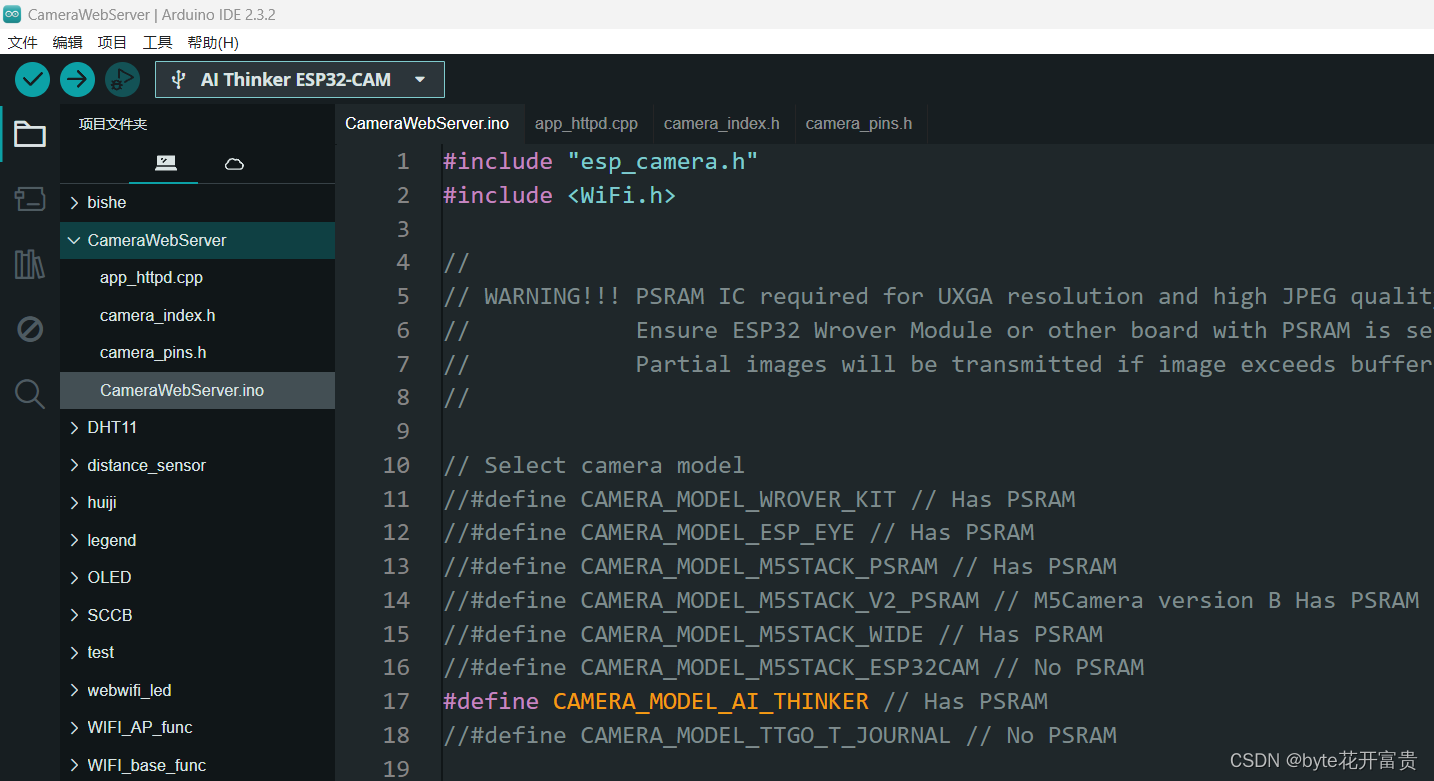Screen dimensions: 1434x781
Task: Open the Sketchbook folder sidebar icon
Action: [x=30, y=134]
